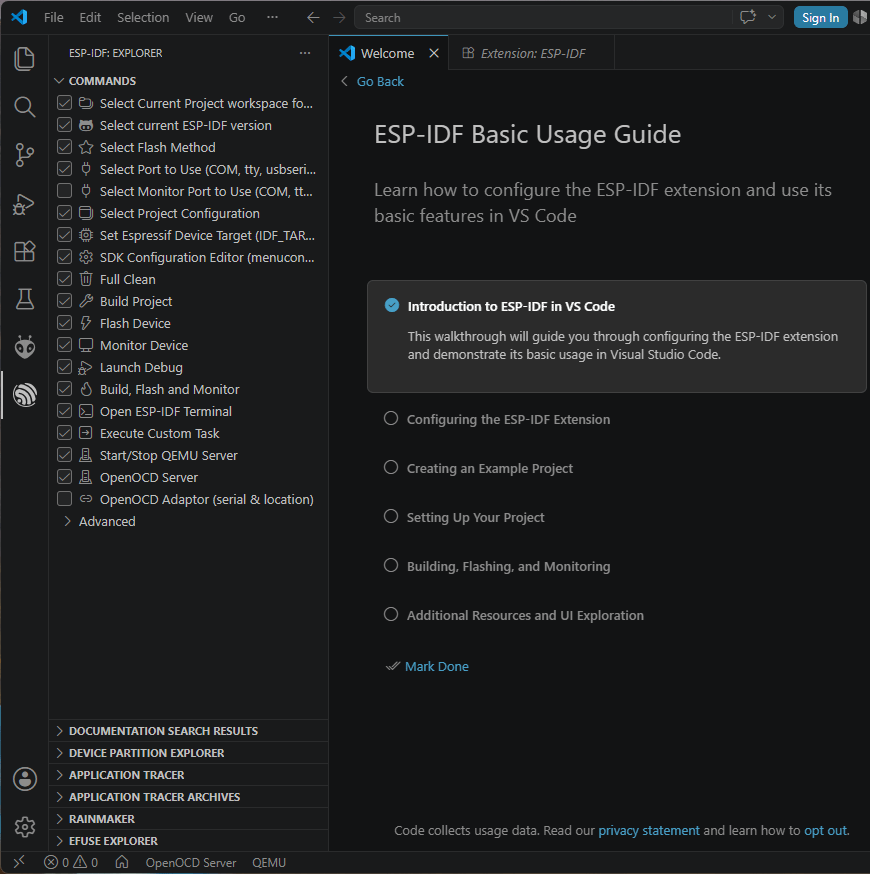Open the Selection menu

pyautogui.click(x=143, y=17)
